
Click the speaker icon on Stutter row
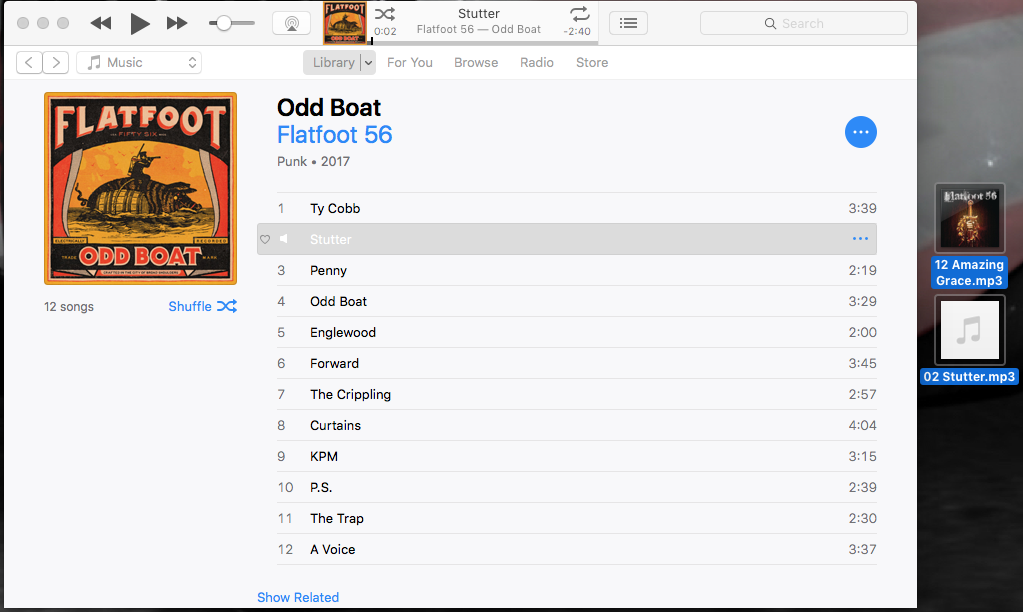(284, 239)
